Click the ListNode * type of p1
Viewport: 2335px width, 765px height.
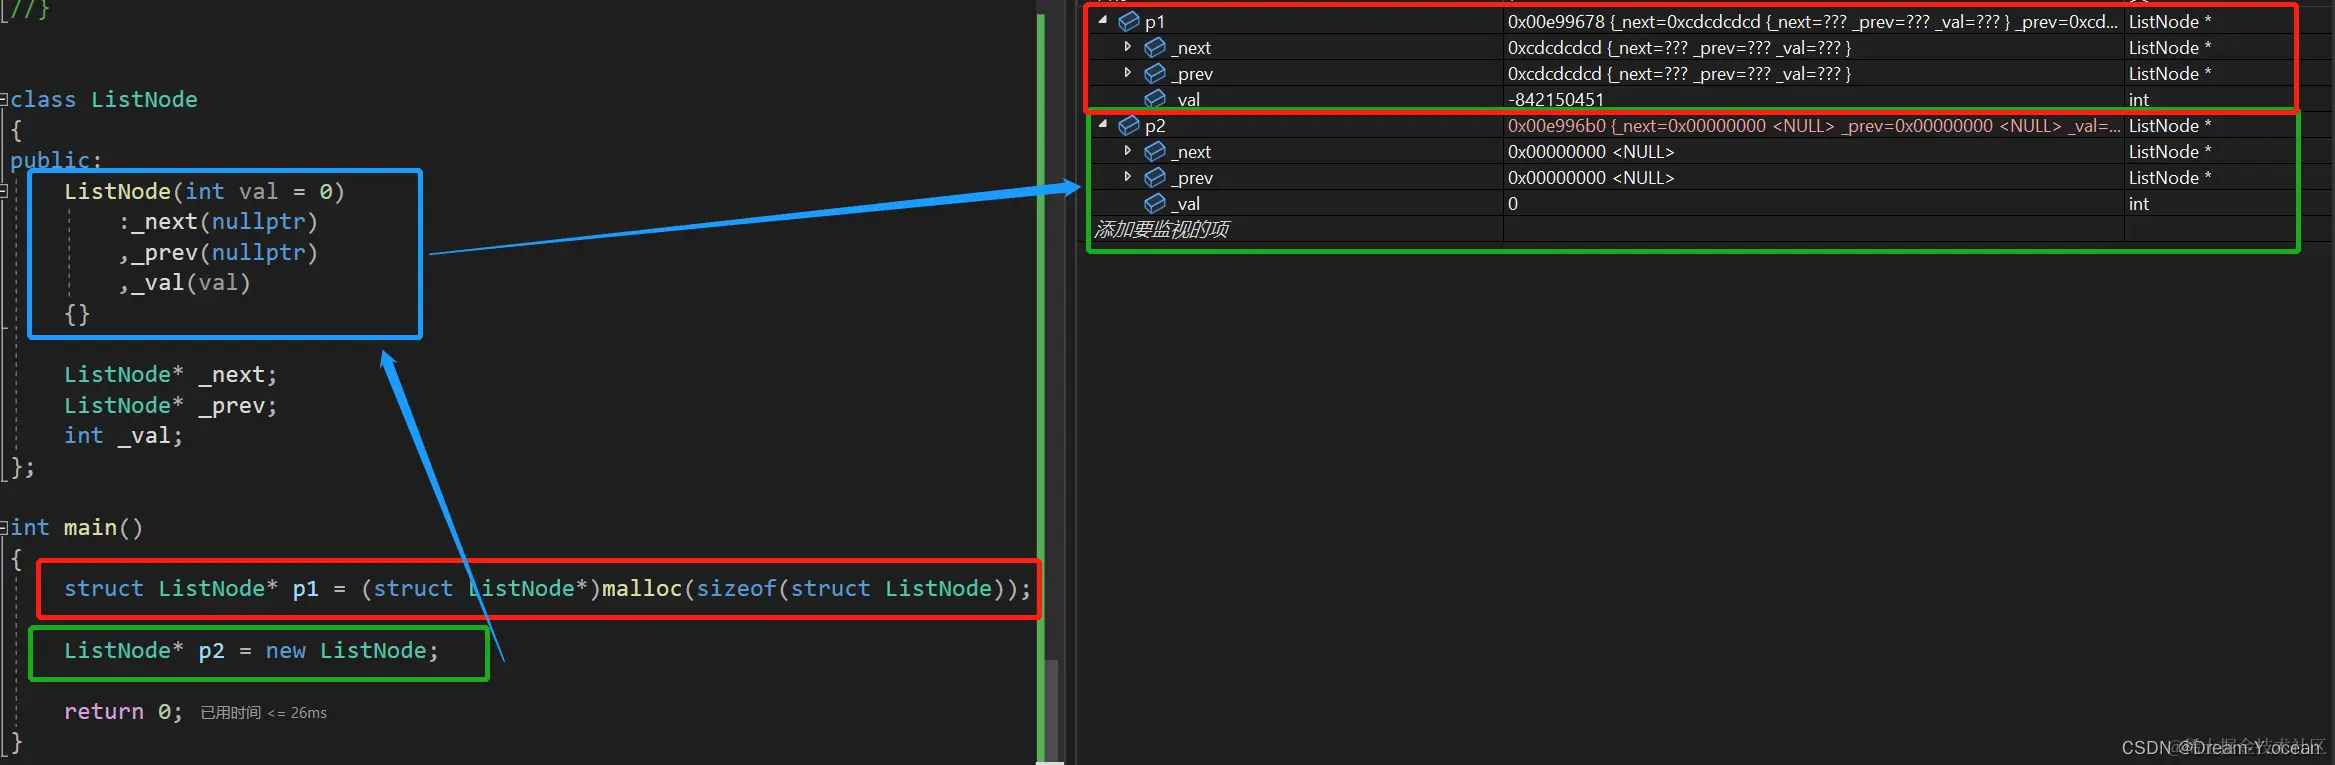(x=2170, y=21)
